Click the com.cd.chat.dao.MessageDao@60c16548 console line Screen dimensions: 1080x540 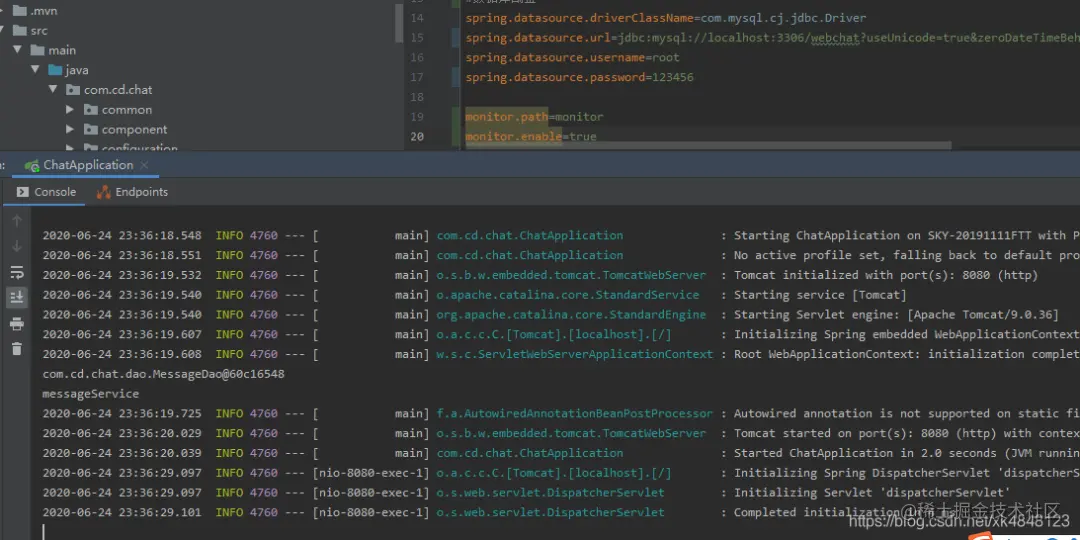[163, 374]
